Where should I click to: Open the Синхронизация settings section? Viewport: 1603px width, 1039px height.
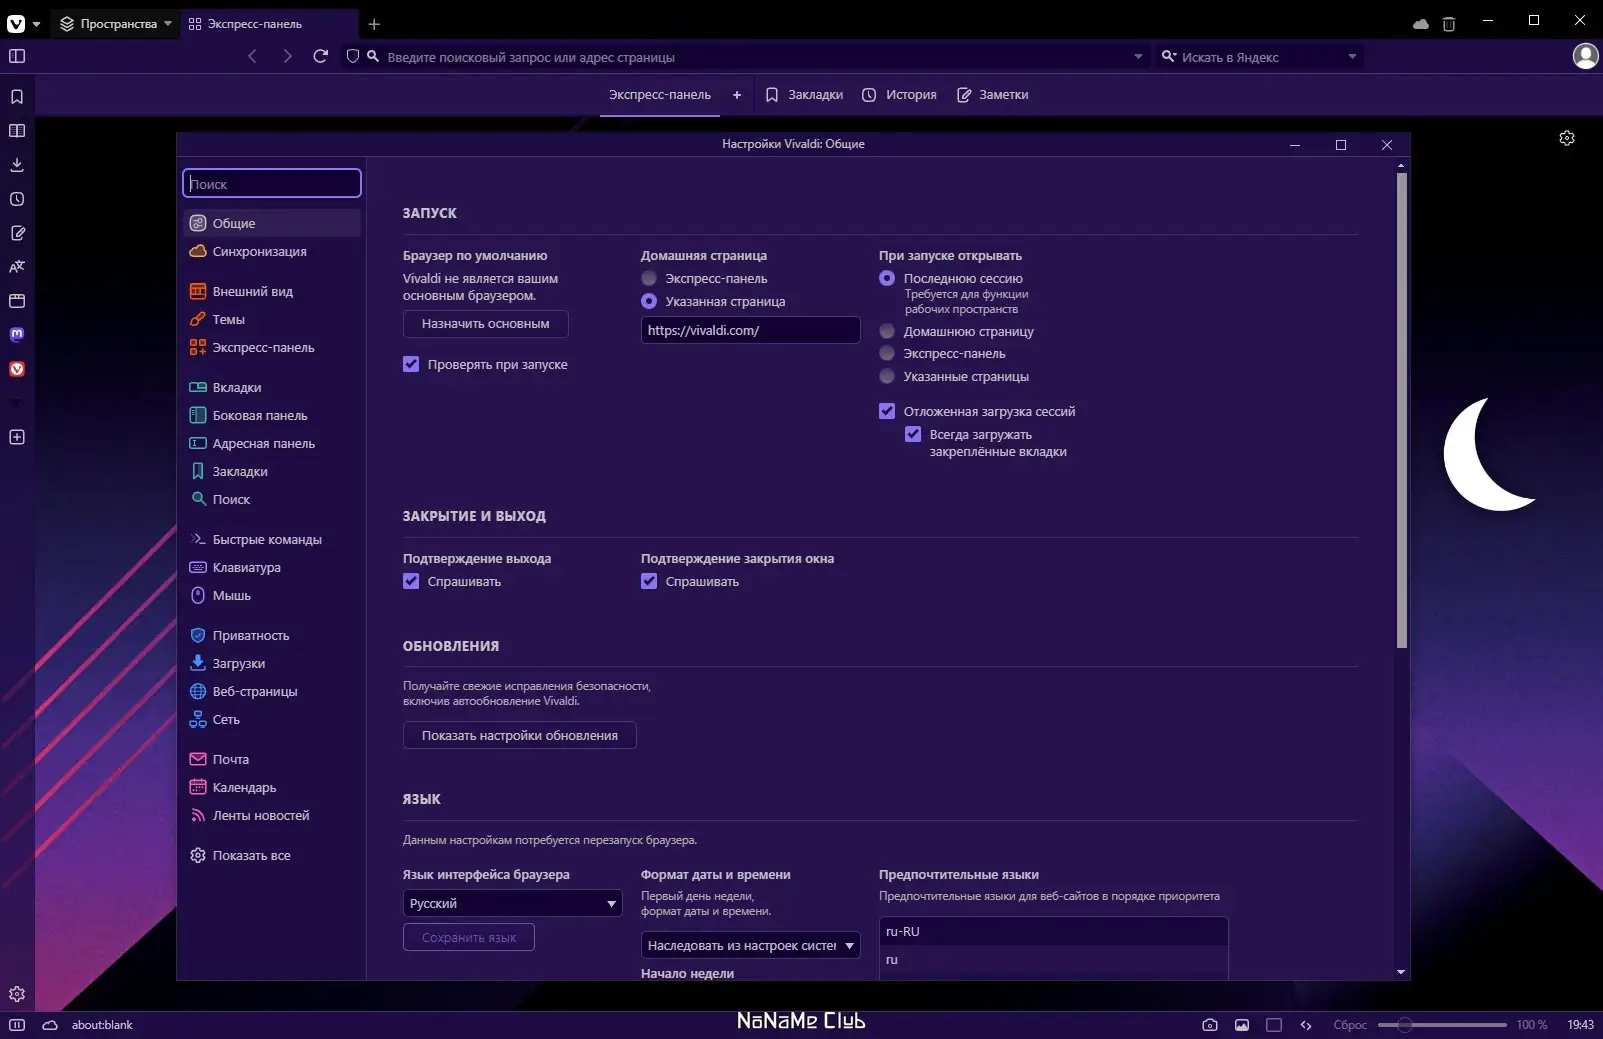coord(272,251)
